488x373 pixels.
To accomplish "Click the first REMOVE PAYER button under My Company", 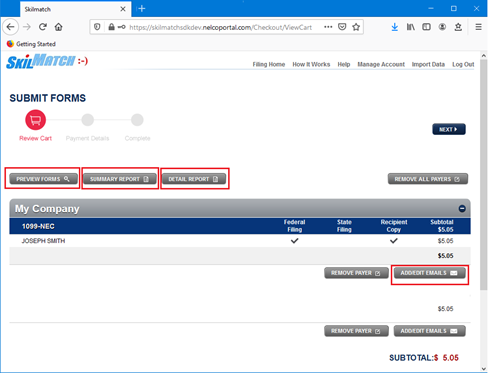I will tap(356, 273).
